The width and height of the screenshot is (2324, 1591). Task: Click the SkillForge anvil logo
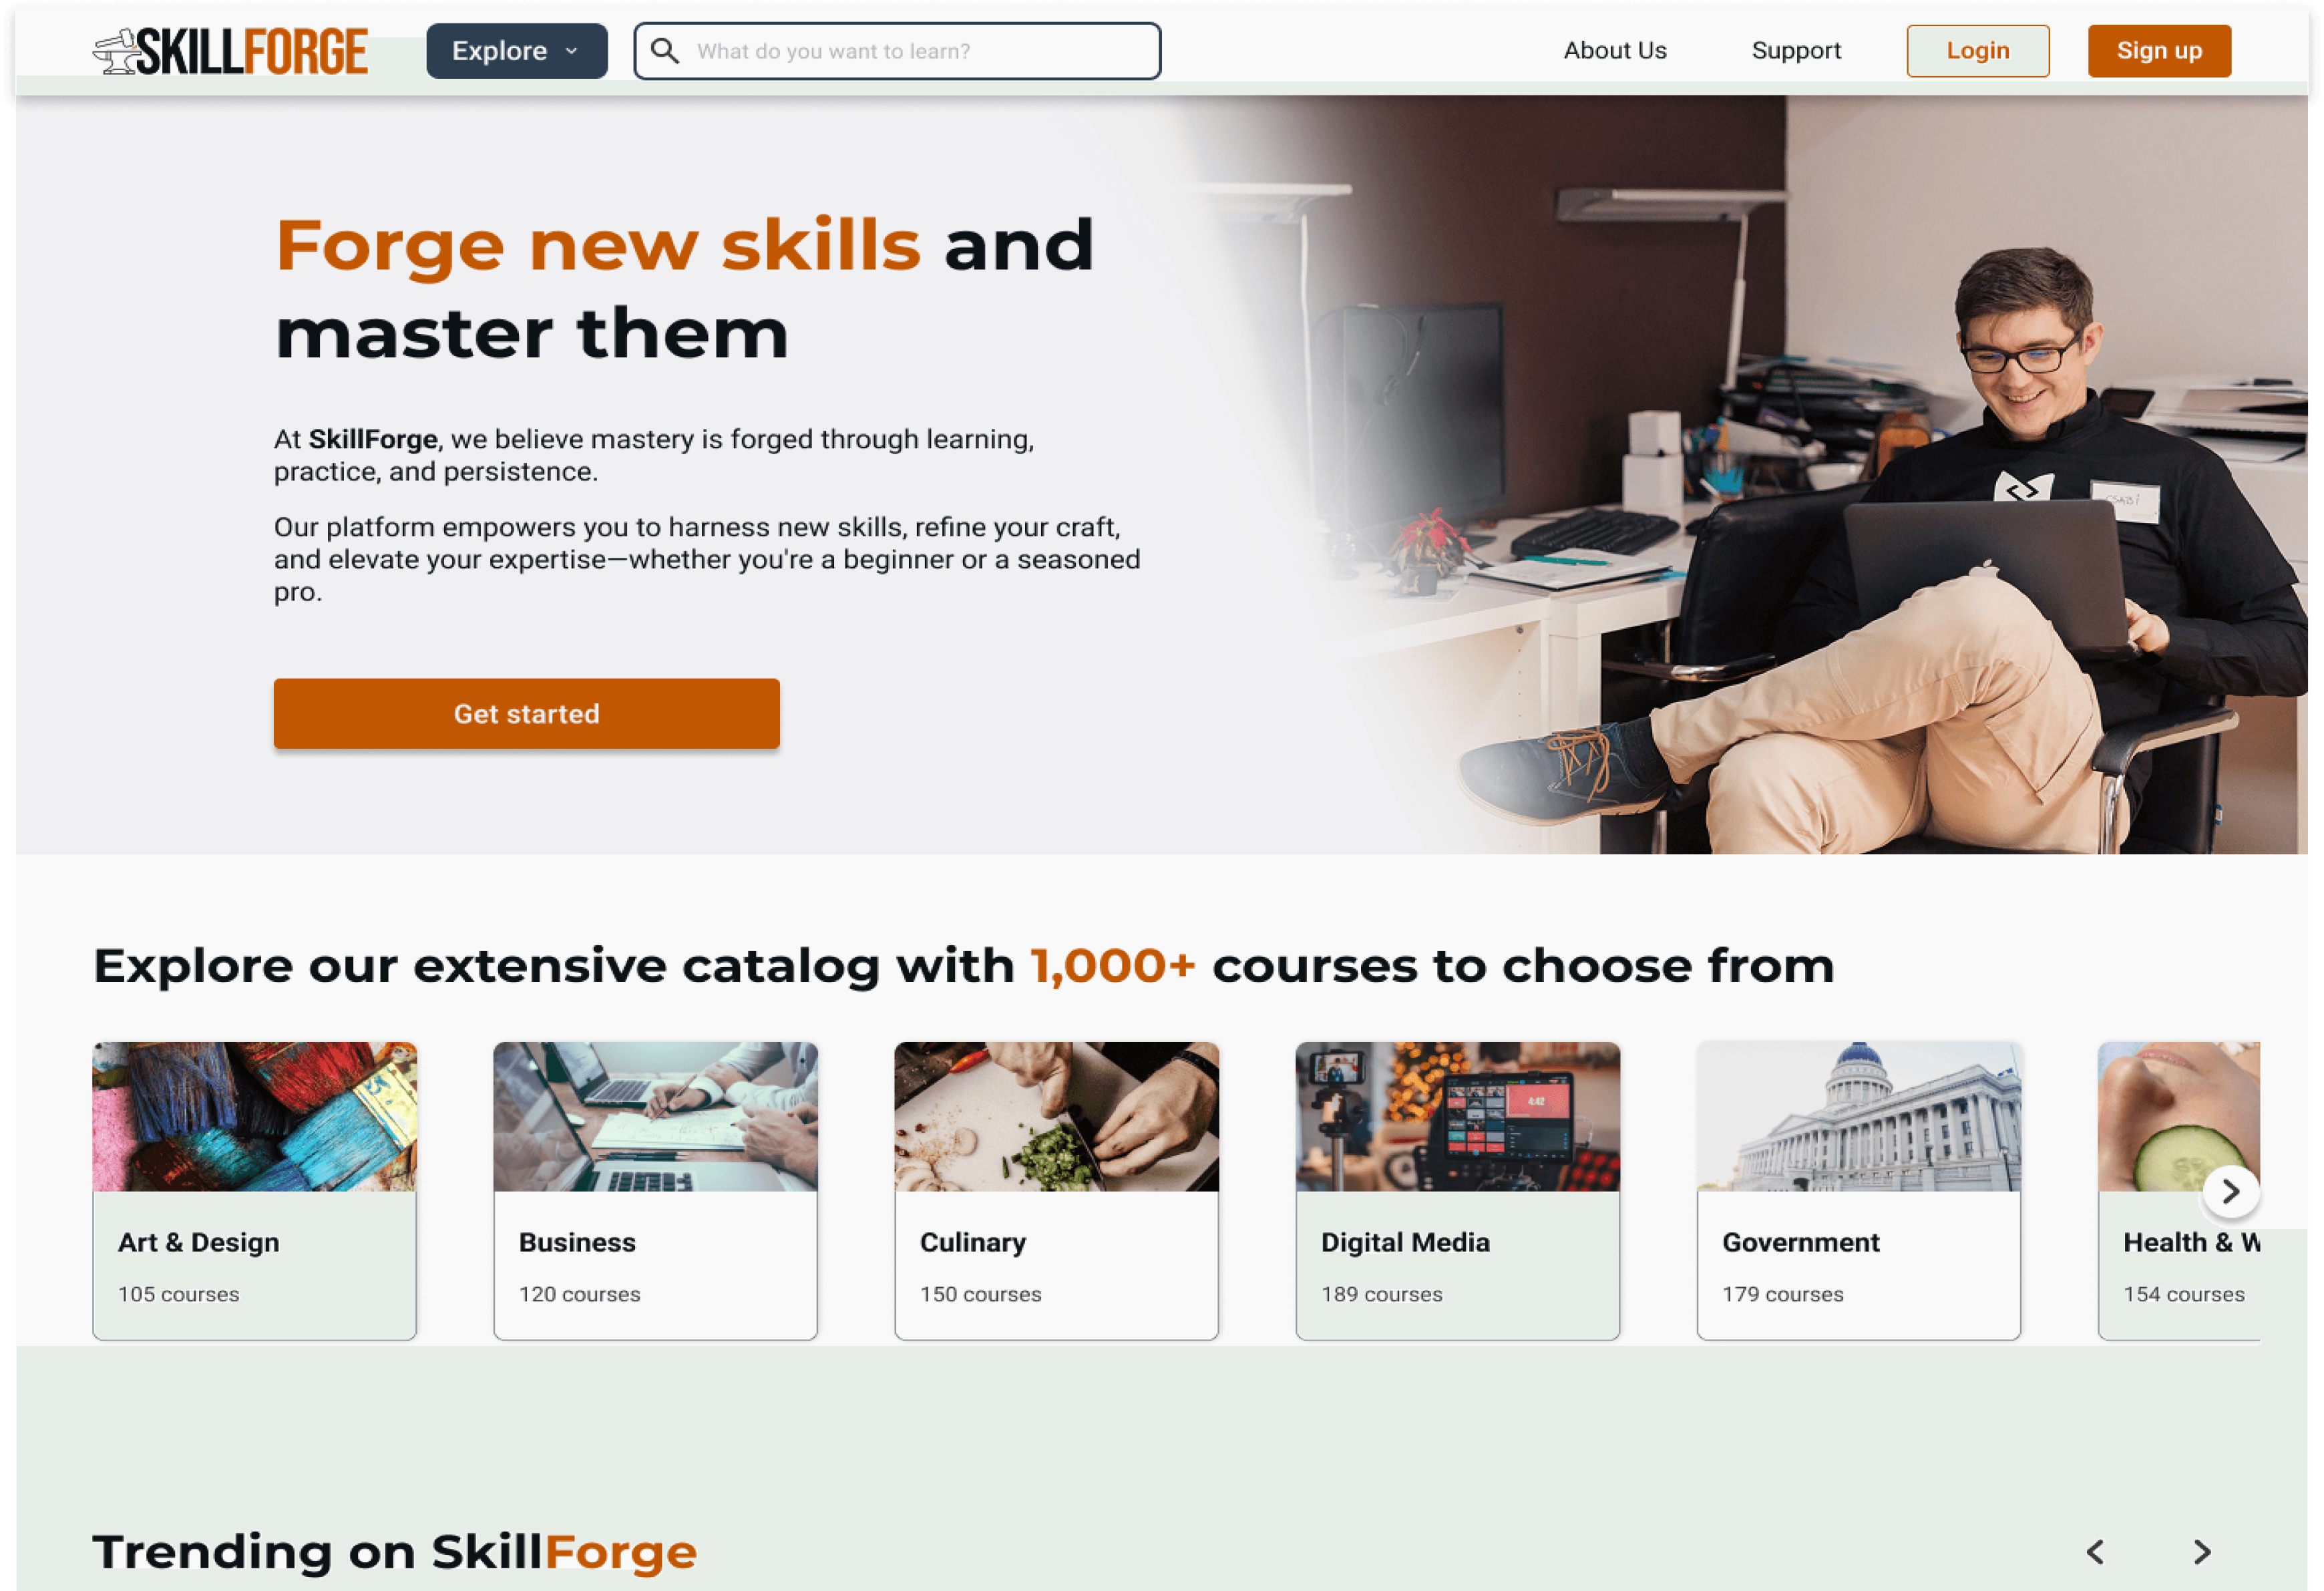point(230,51)
